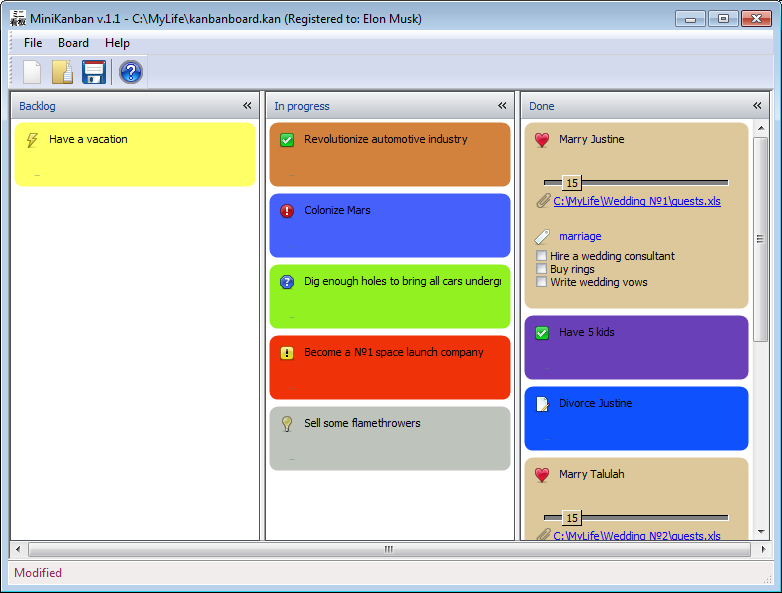This screenshot has width=782, height=593.
Task: Click the marriage tag link
Action: pos(580,236)
